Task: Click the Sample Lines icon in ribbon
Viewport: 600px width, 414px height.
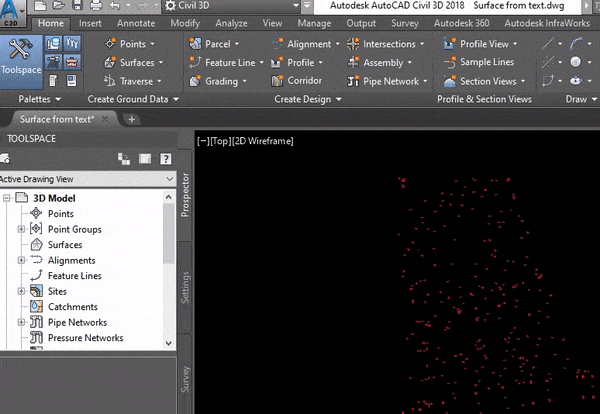Action: pos(450,62)
